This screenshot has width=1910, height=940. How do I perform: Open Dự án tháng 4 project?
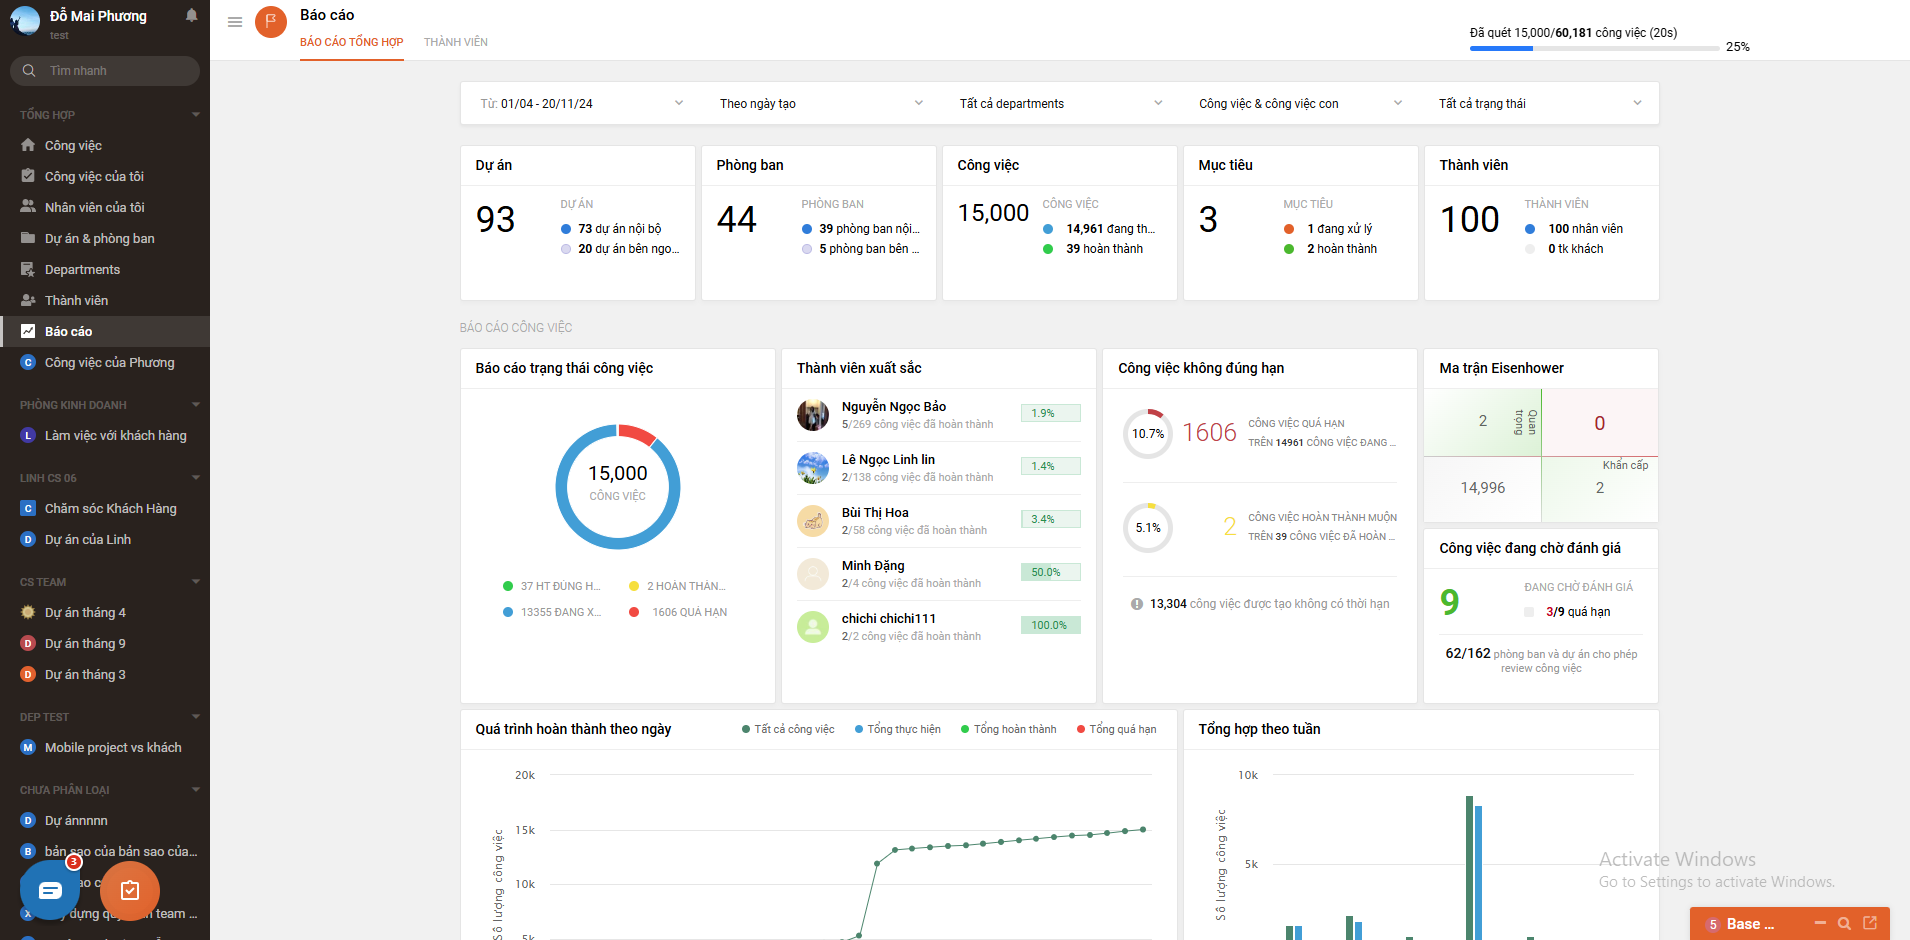coord(105,612)
